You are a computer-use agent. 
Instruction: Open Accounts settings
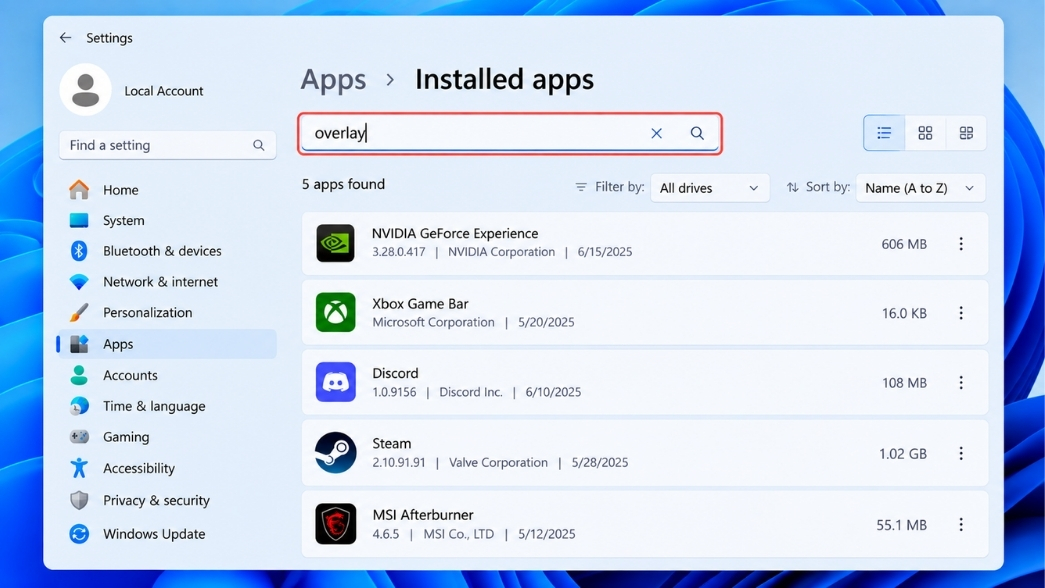click(x=167, y=375)
